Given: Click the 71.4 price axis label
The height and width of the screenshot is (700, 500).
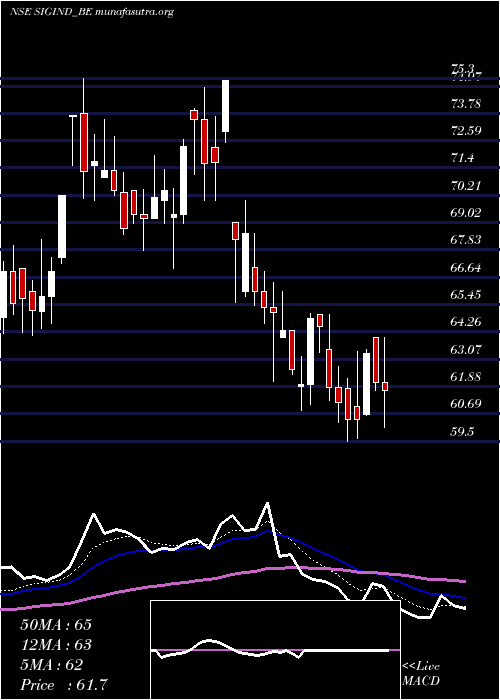Looking at the screenshot, I should (463, 158).
